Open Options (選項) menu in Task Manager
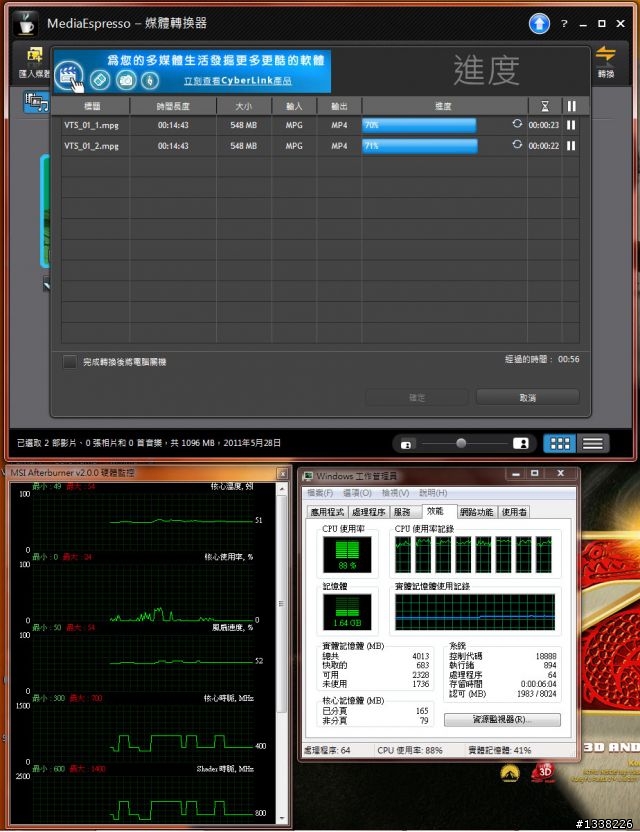The height and width of the screenshot is (832, 640). 357,493
